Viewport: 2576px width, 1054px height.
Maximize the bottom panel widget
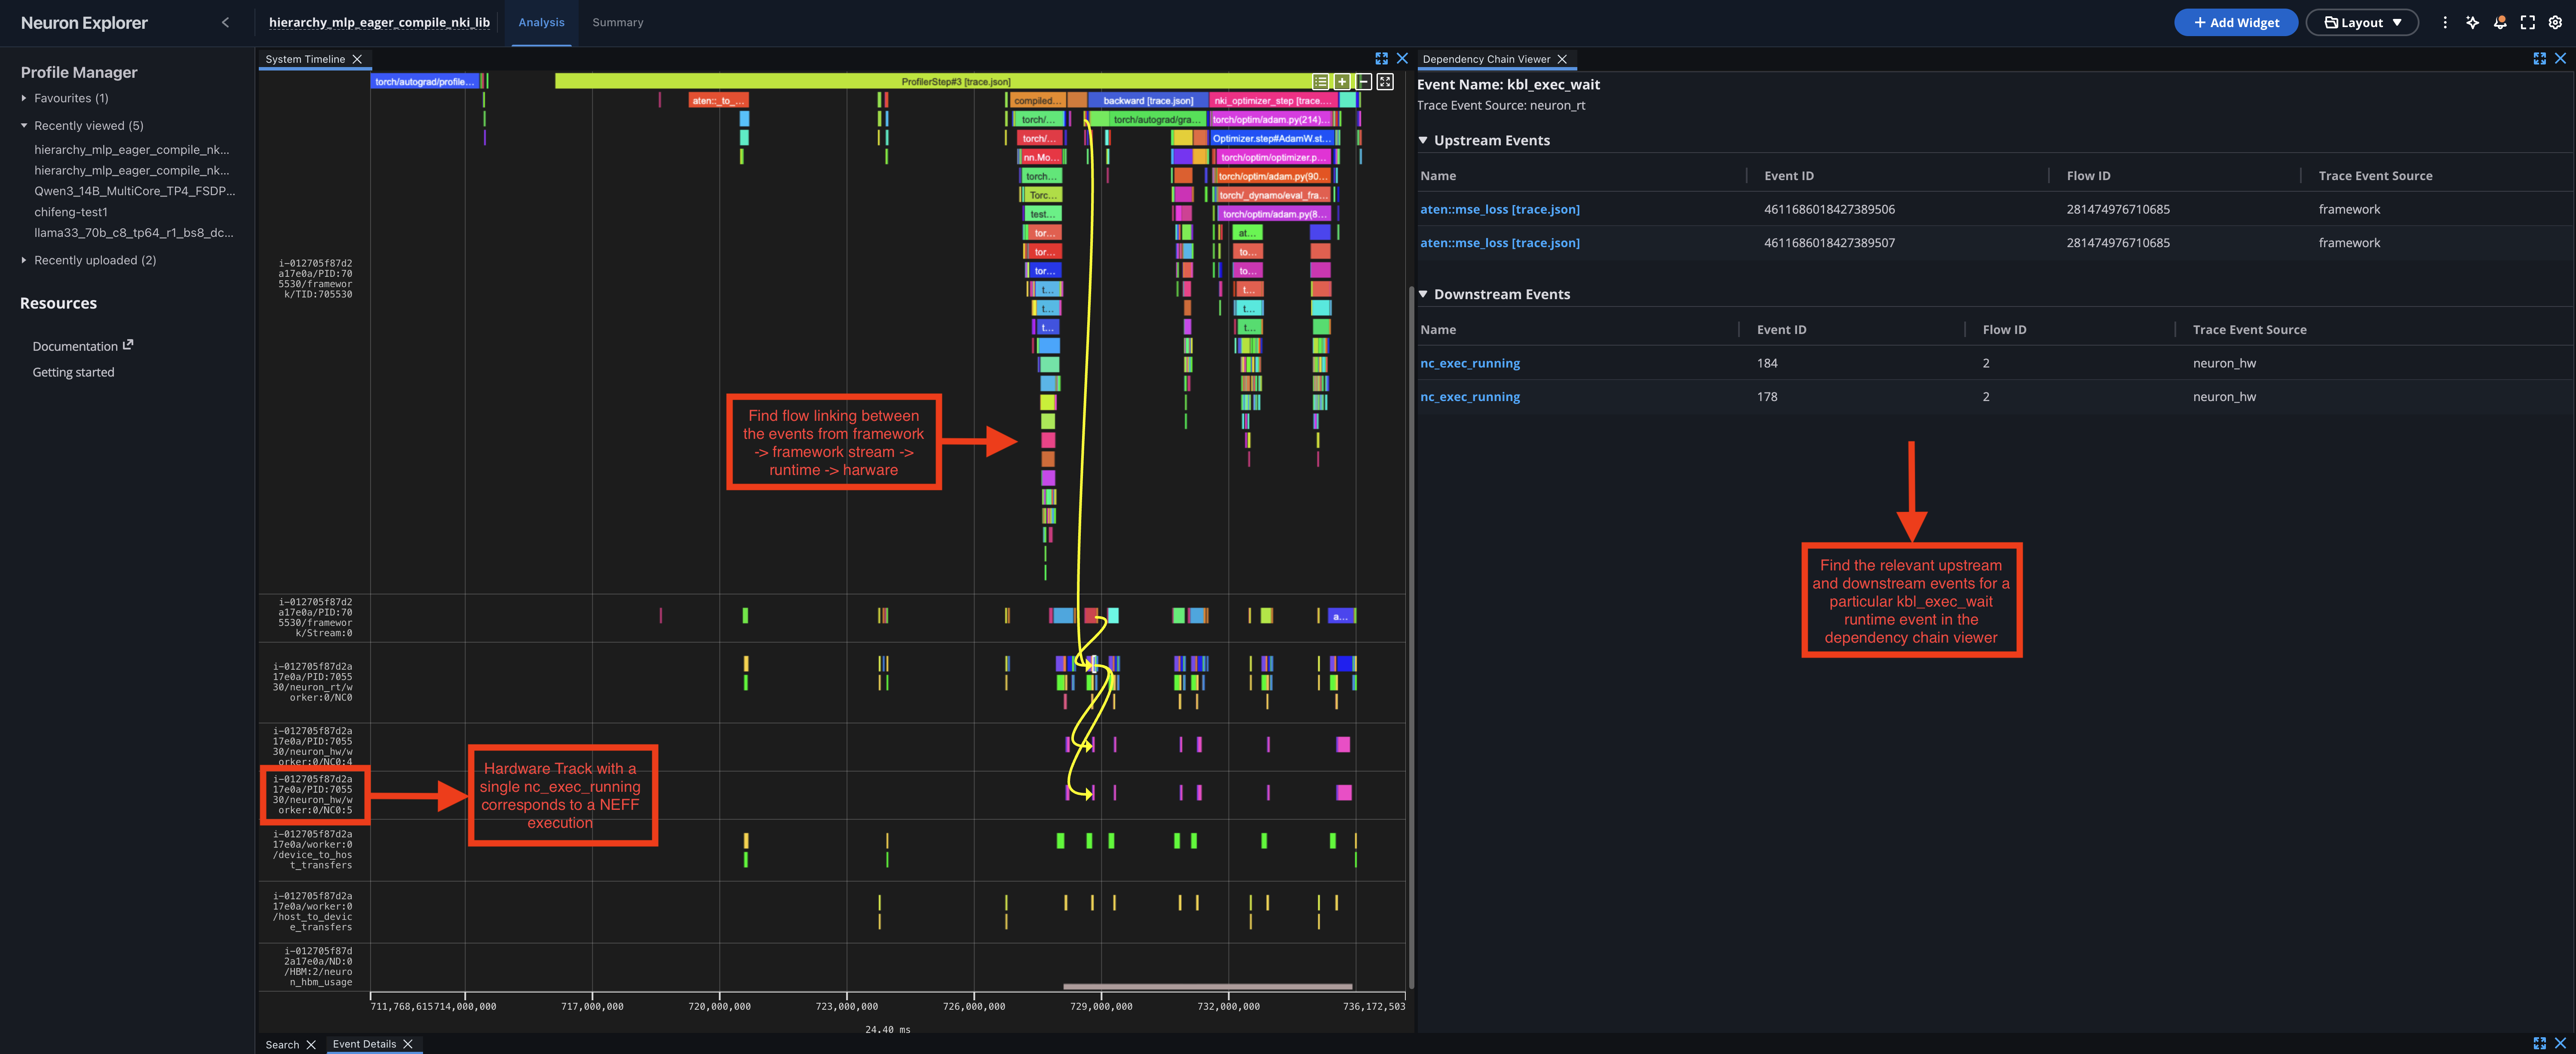pyautogui.click(x=2539, y=1043)
